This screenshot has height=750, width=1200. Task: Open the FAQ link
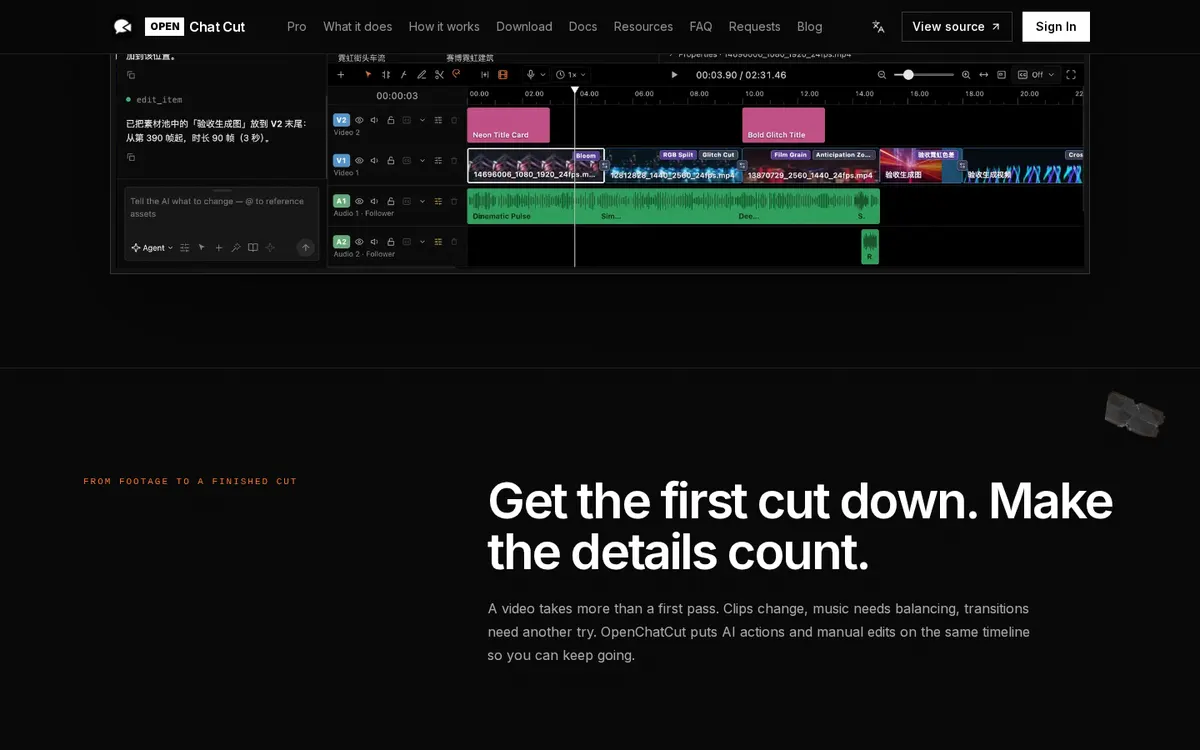tap(701, 27)
